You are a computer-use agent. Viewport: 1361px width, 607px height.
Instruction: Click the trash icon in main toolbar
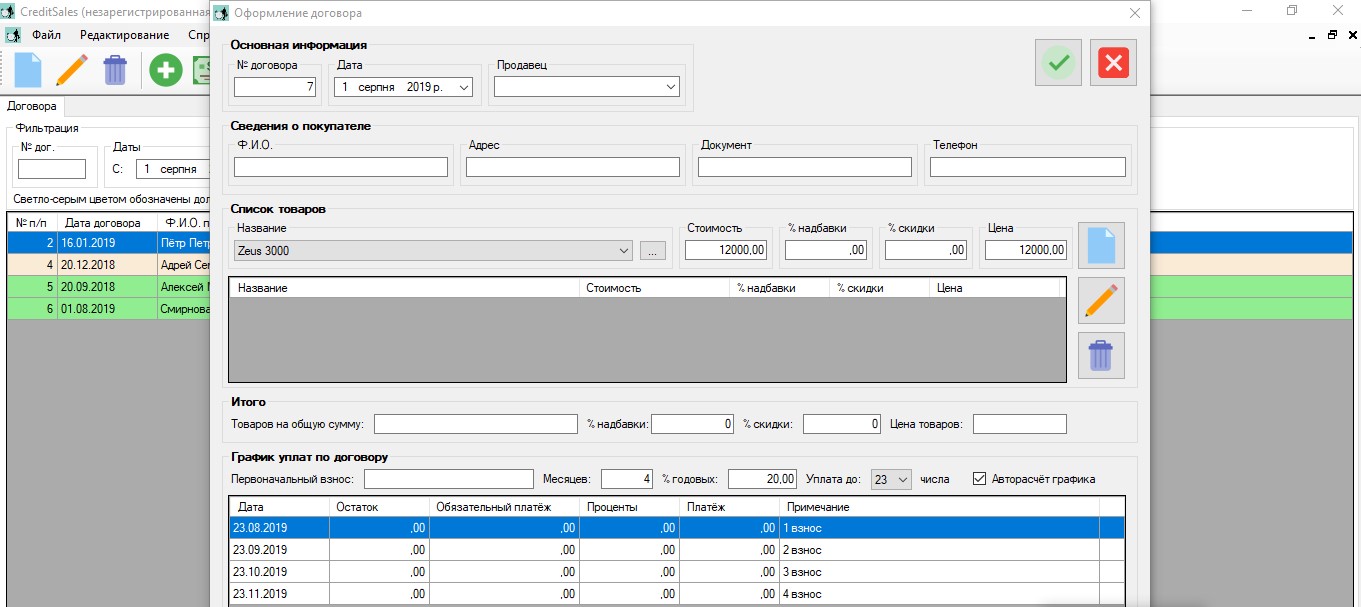[x=115, y=70]
